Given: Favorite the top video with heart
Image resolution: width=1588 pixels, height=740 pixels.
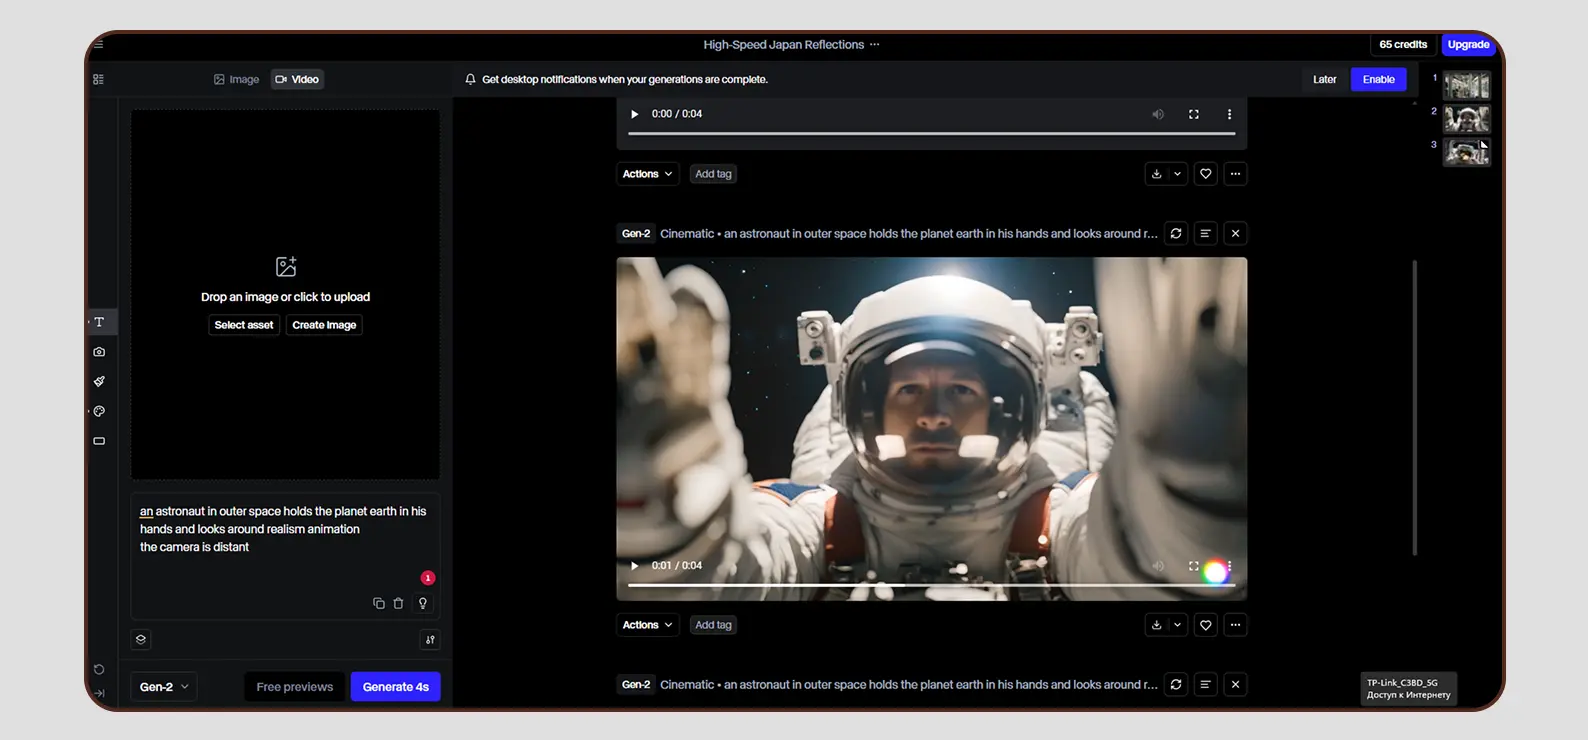Looking at the screenshot, I should click(1206, 174).
